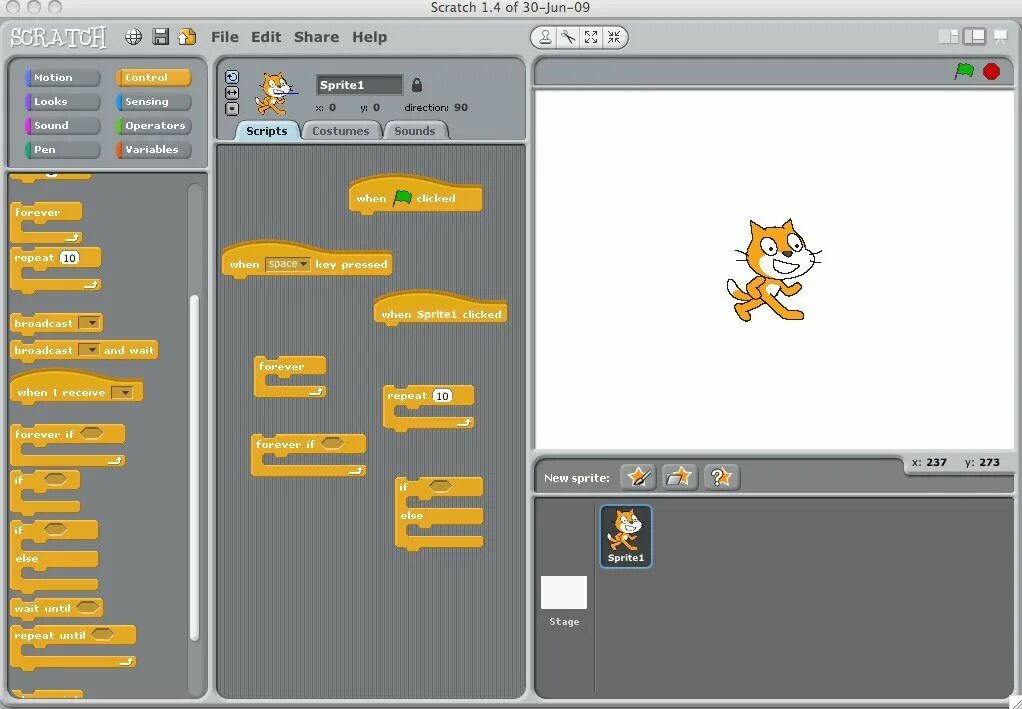Screen dimensions: 1022x709
Task: Toggle the sprite lock icon
Action: [417, 85]
